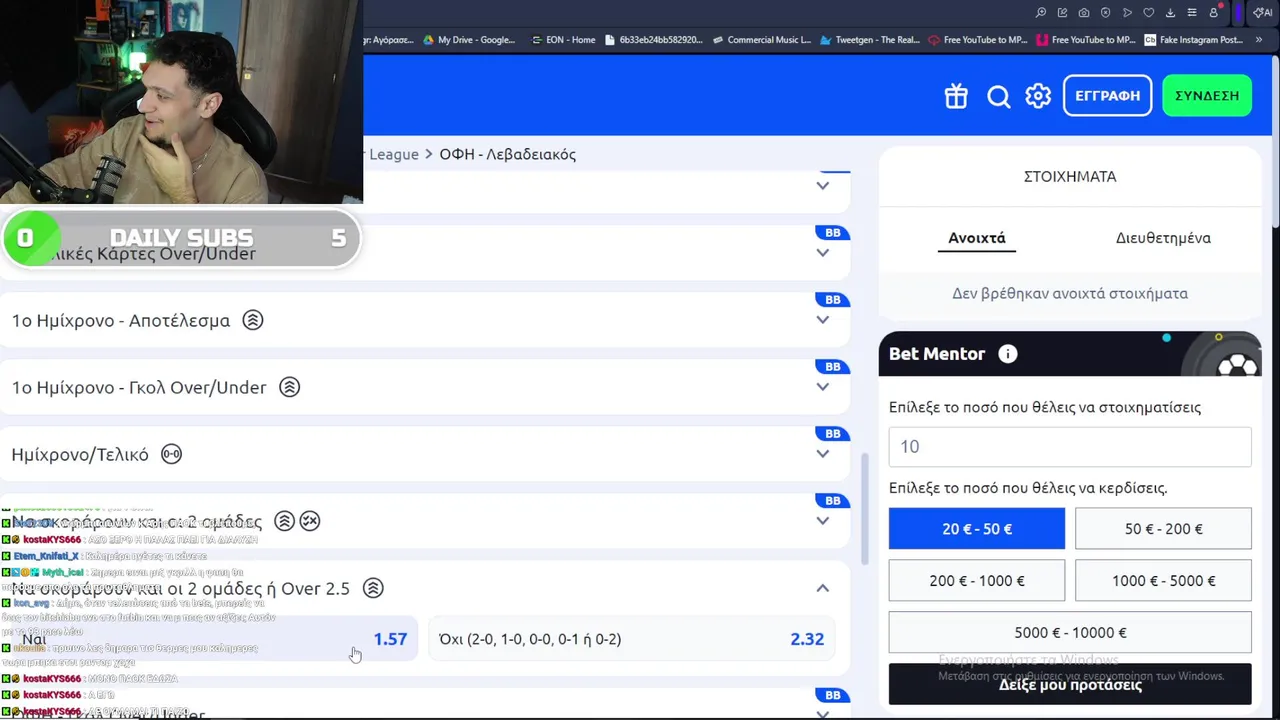
Task: Click the ΣΤΟΙΧΗΜΑΤΑ panel heading
Action: click(1070, 176)
